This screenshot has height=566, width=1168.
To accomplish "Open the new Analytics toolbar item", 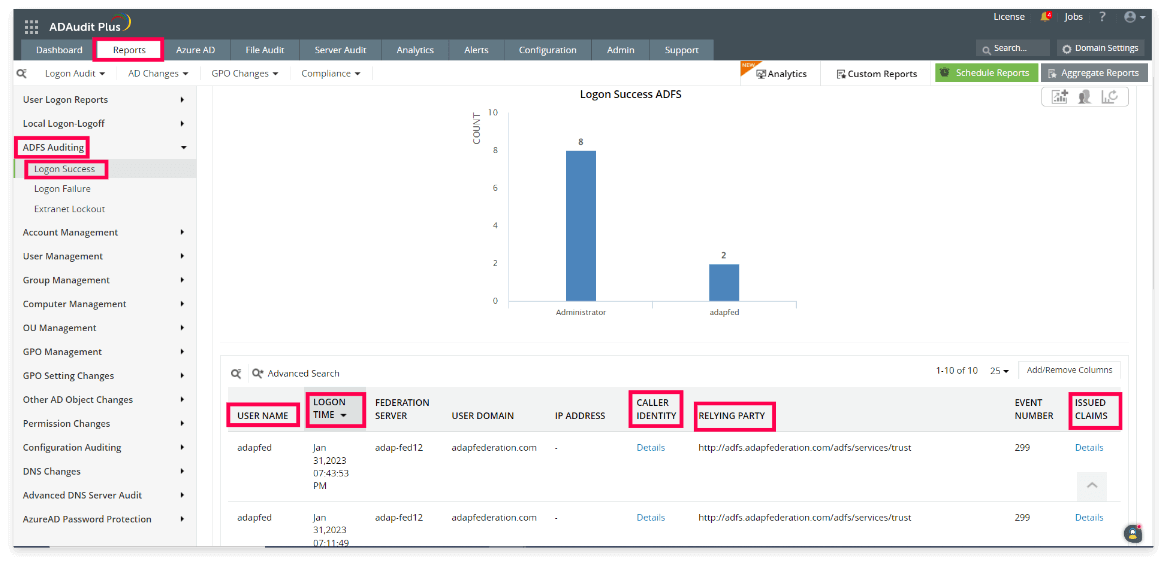I will (781, 74).
